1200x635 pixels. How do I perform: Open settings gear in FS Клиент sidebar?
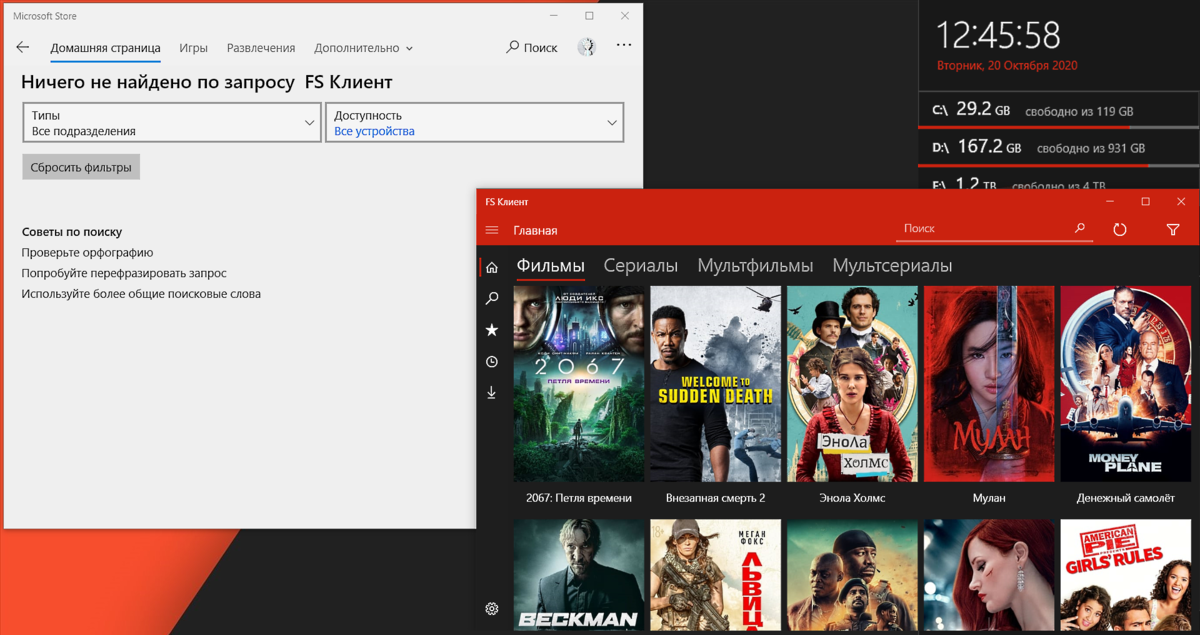pos(492,608)
